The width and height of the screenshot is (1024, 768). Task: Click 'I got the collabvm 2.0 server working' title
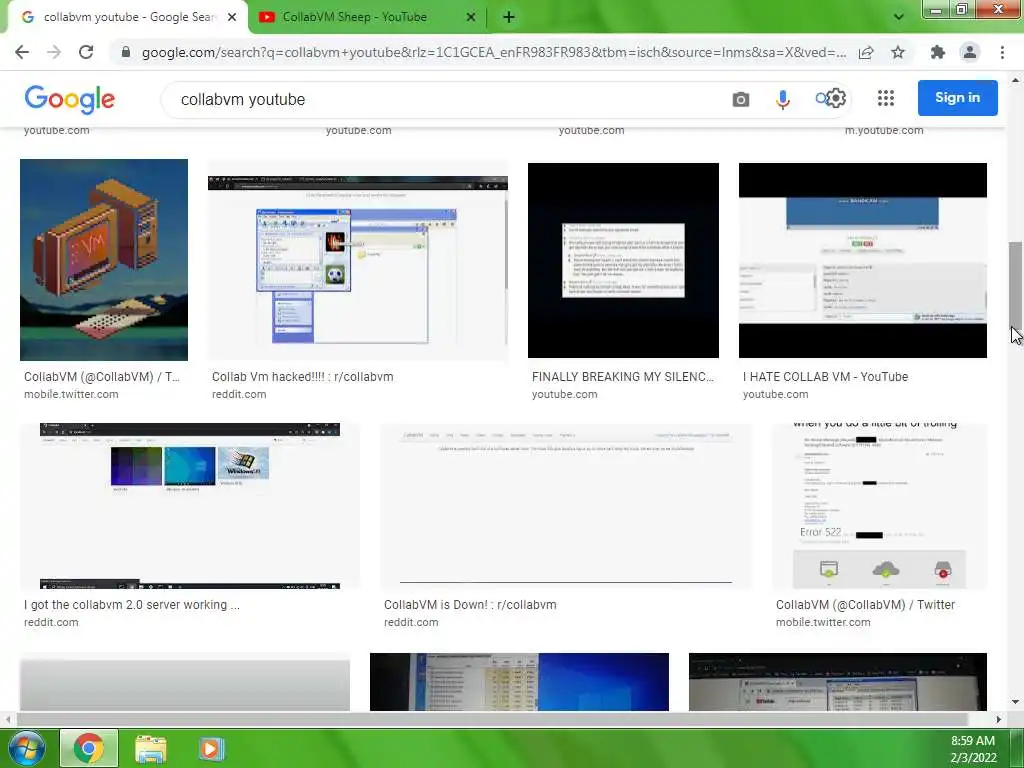pos(132,605)
